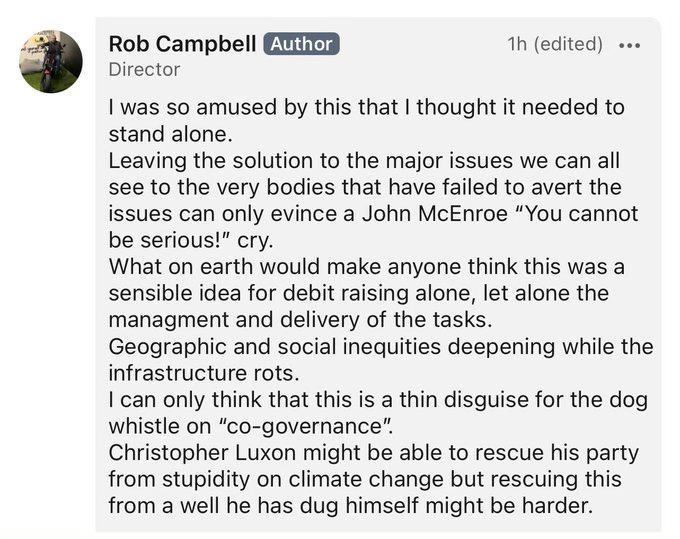
Task: Click the Director headline under the name
Action: (143, 70)
